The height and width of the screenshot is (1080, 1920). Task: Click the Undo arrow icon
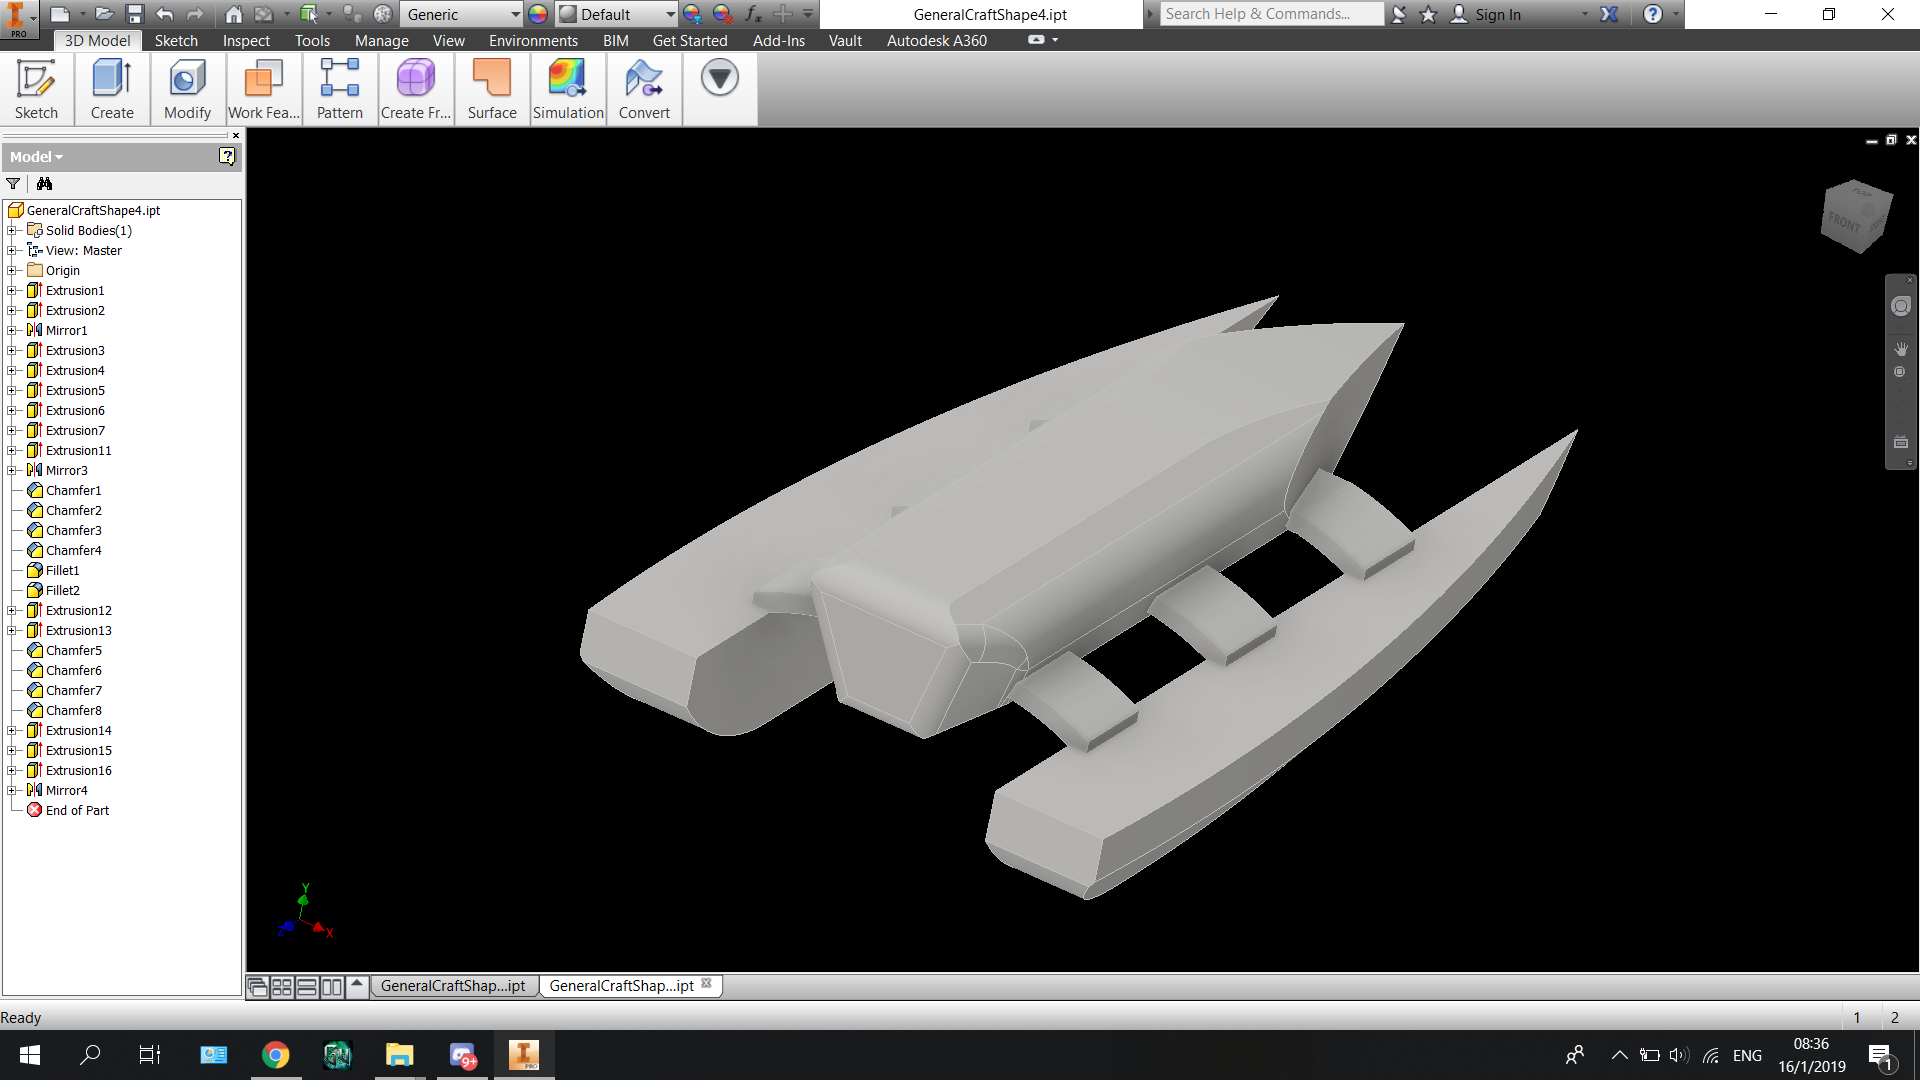tap(165, 14)
